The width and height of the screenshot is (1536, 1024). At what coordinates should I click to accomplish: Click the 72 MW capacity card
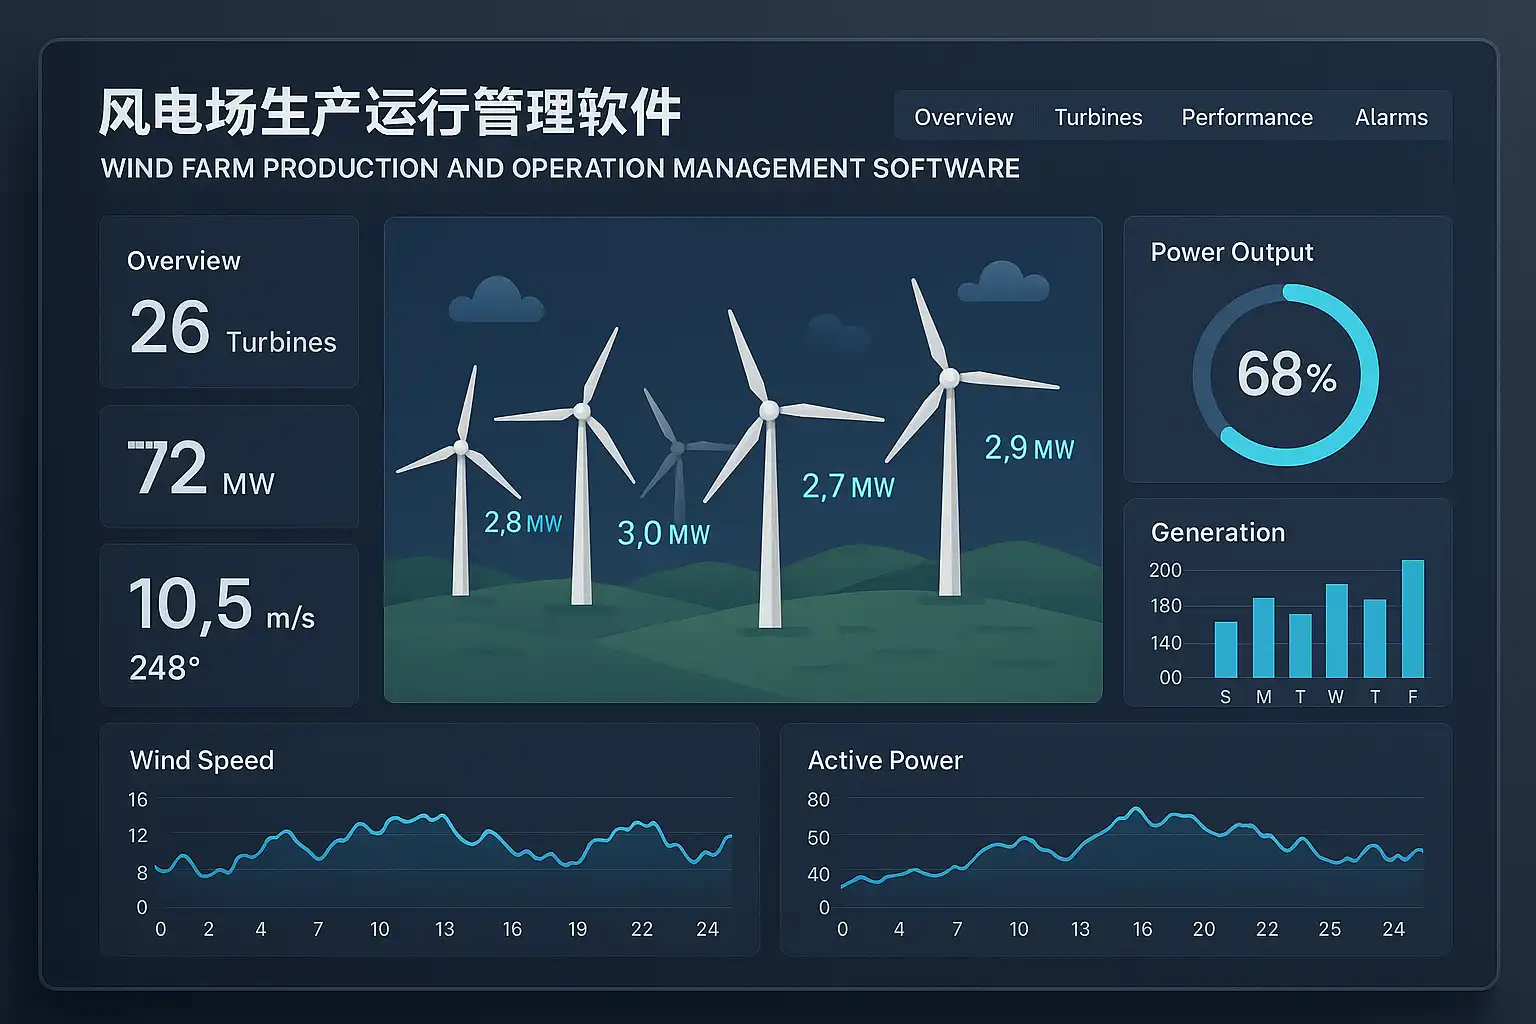229,467
